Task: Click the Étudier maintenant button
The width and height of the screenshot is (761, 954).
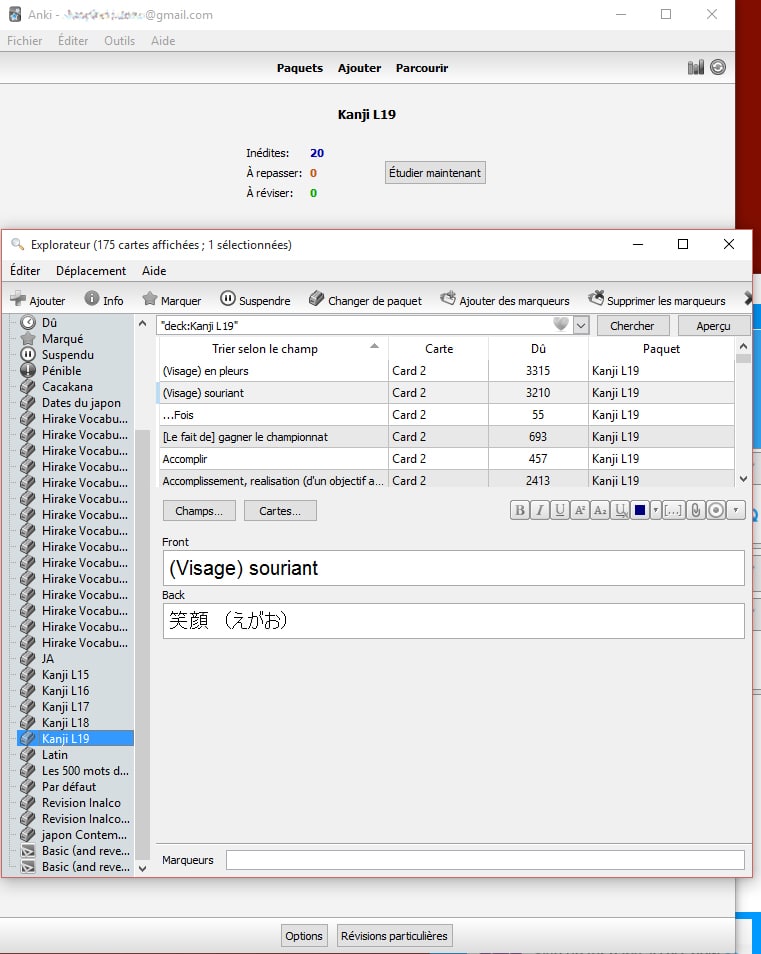Action: click(435, 173)
